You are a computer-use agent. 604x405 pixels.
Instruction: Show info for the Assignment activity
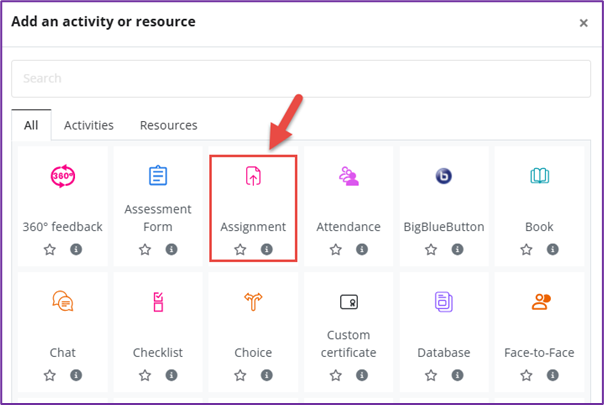tap(267, 250)
